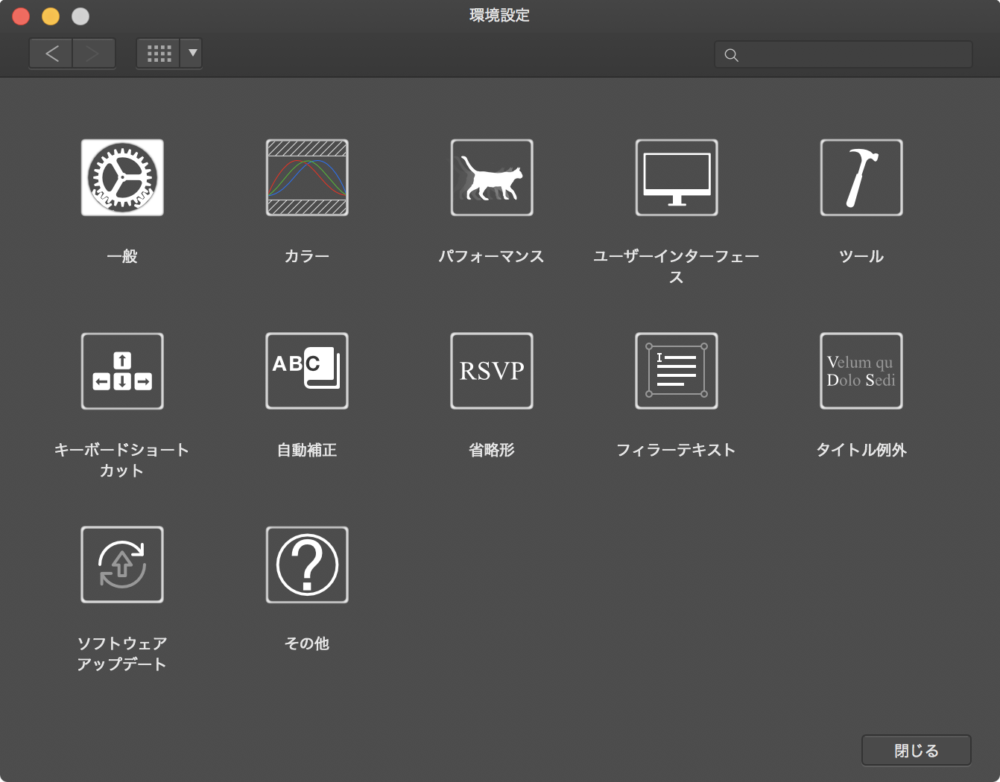This screenshot has width=1000, height=782.
Task: Show all preference panes via grid view button
Action: click(x=159, y=53)
